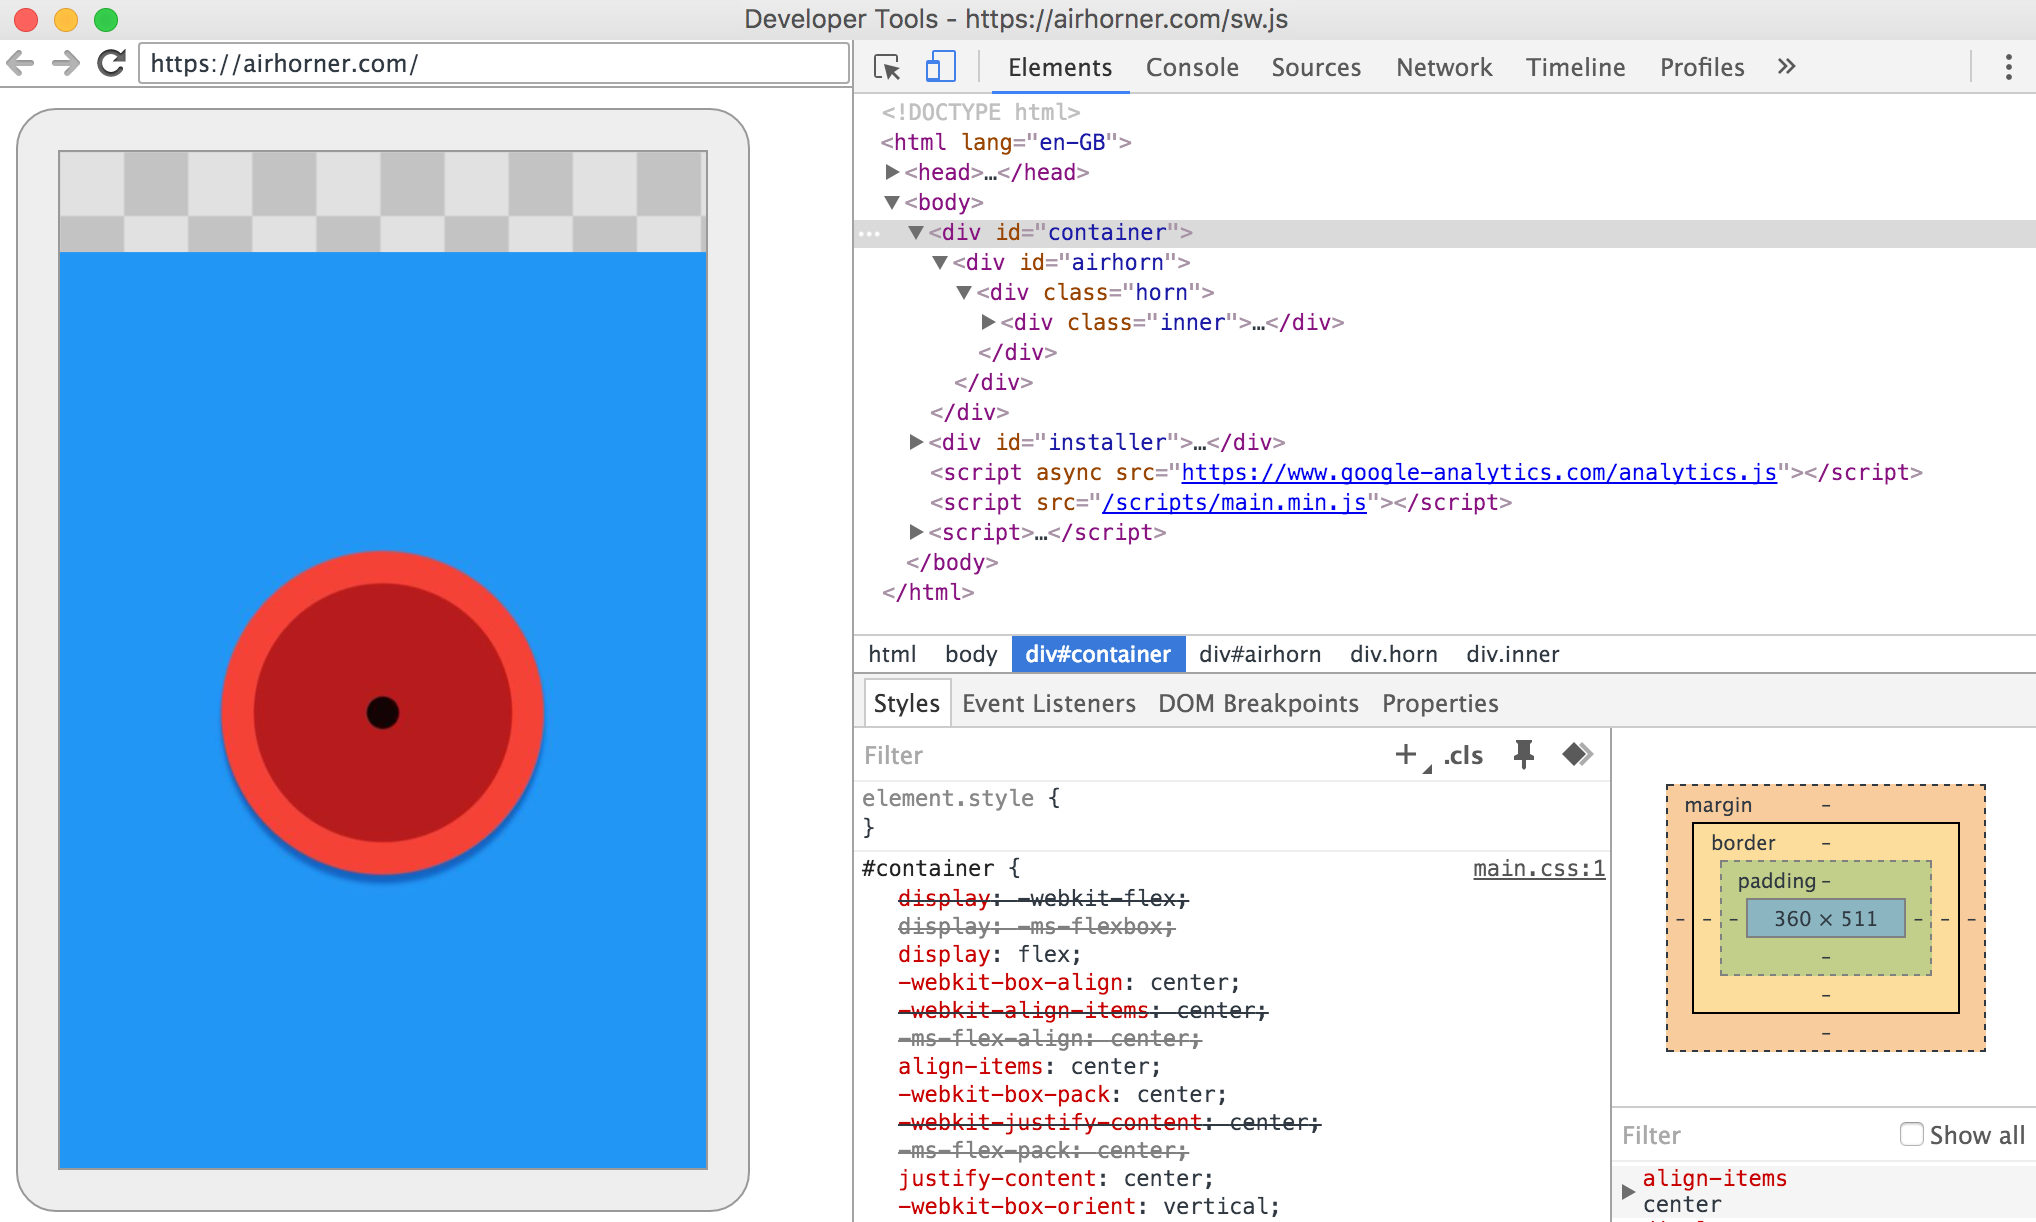Click the align-items: center declaration
This screenshot has height=1222, width=2036.
(1029, 1066)
